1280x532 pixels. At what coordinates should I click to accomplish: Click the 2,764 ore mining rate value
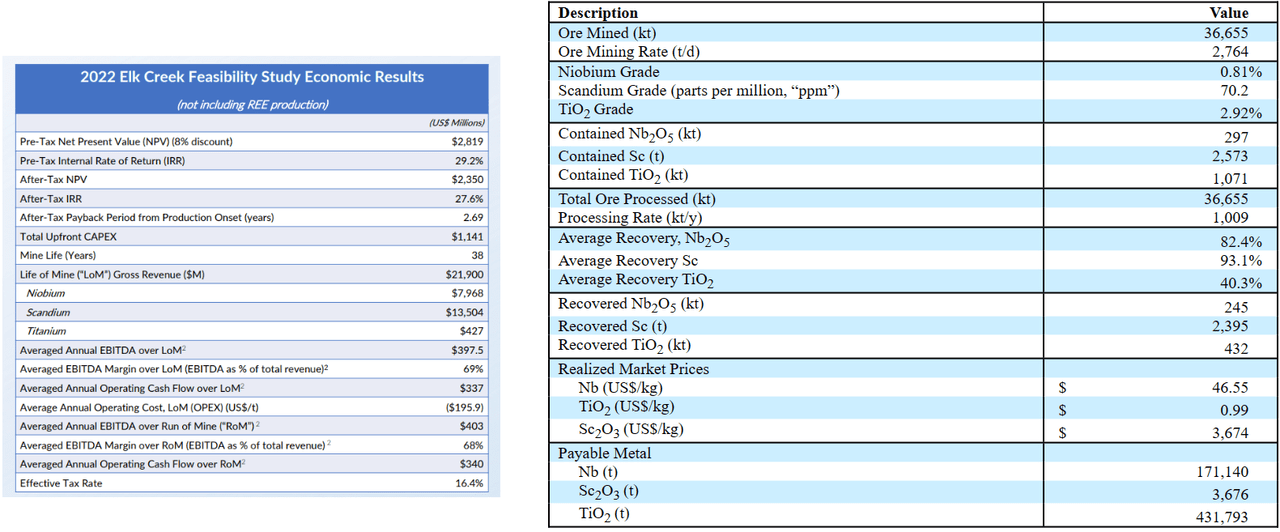pyautogui.click(x=1230, y=51)
